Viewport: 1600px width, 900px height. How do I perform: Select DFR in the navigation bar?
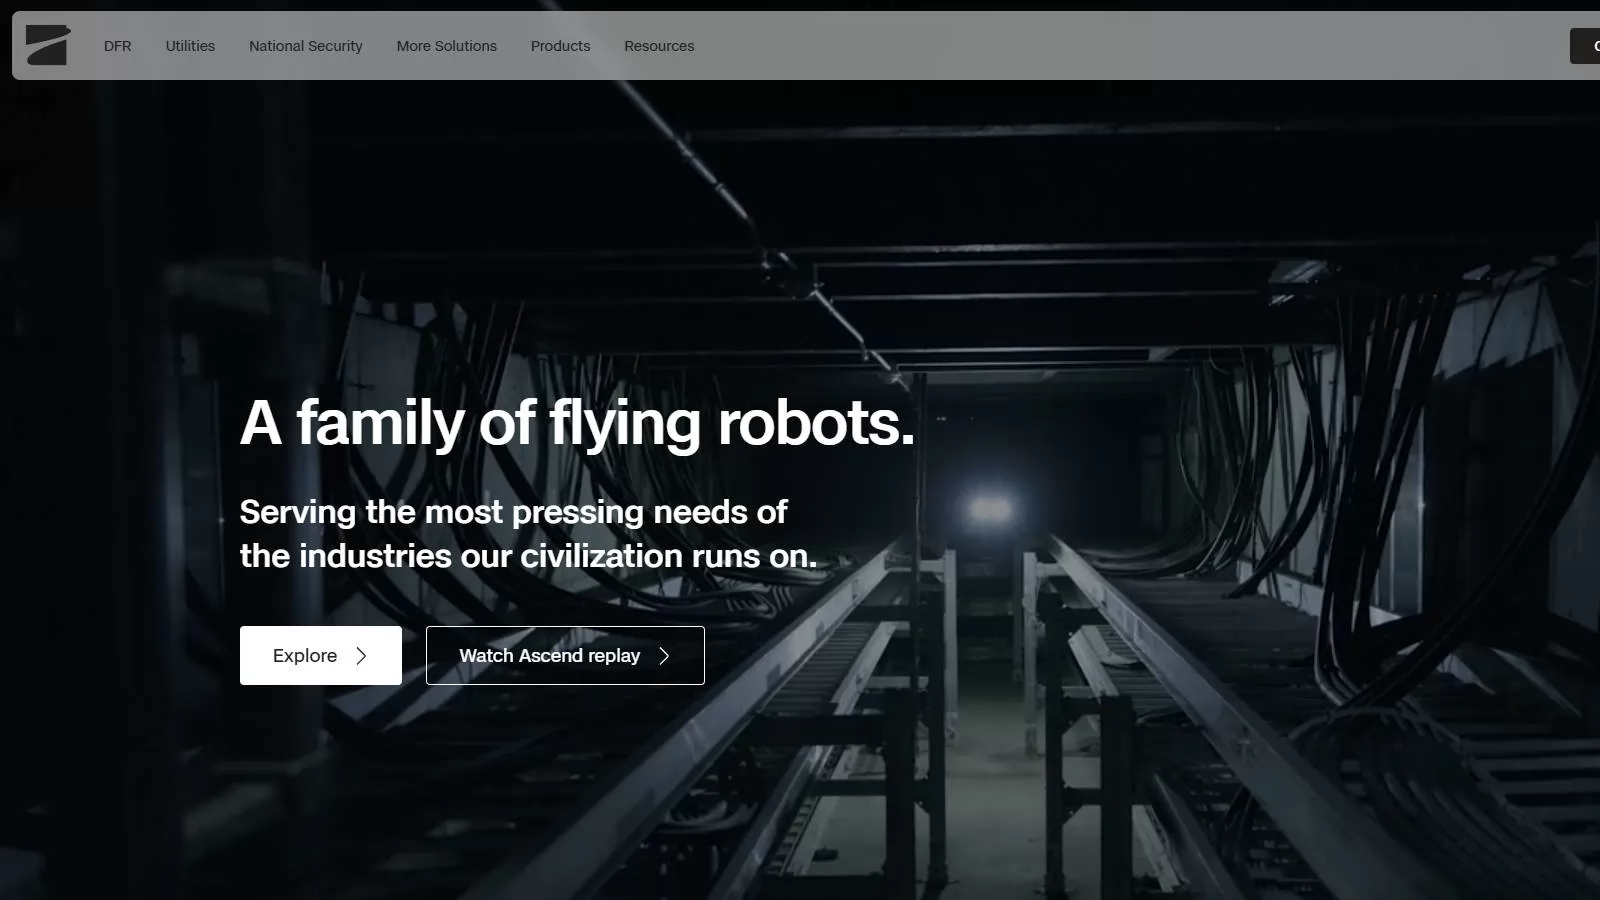point(117,46)
